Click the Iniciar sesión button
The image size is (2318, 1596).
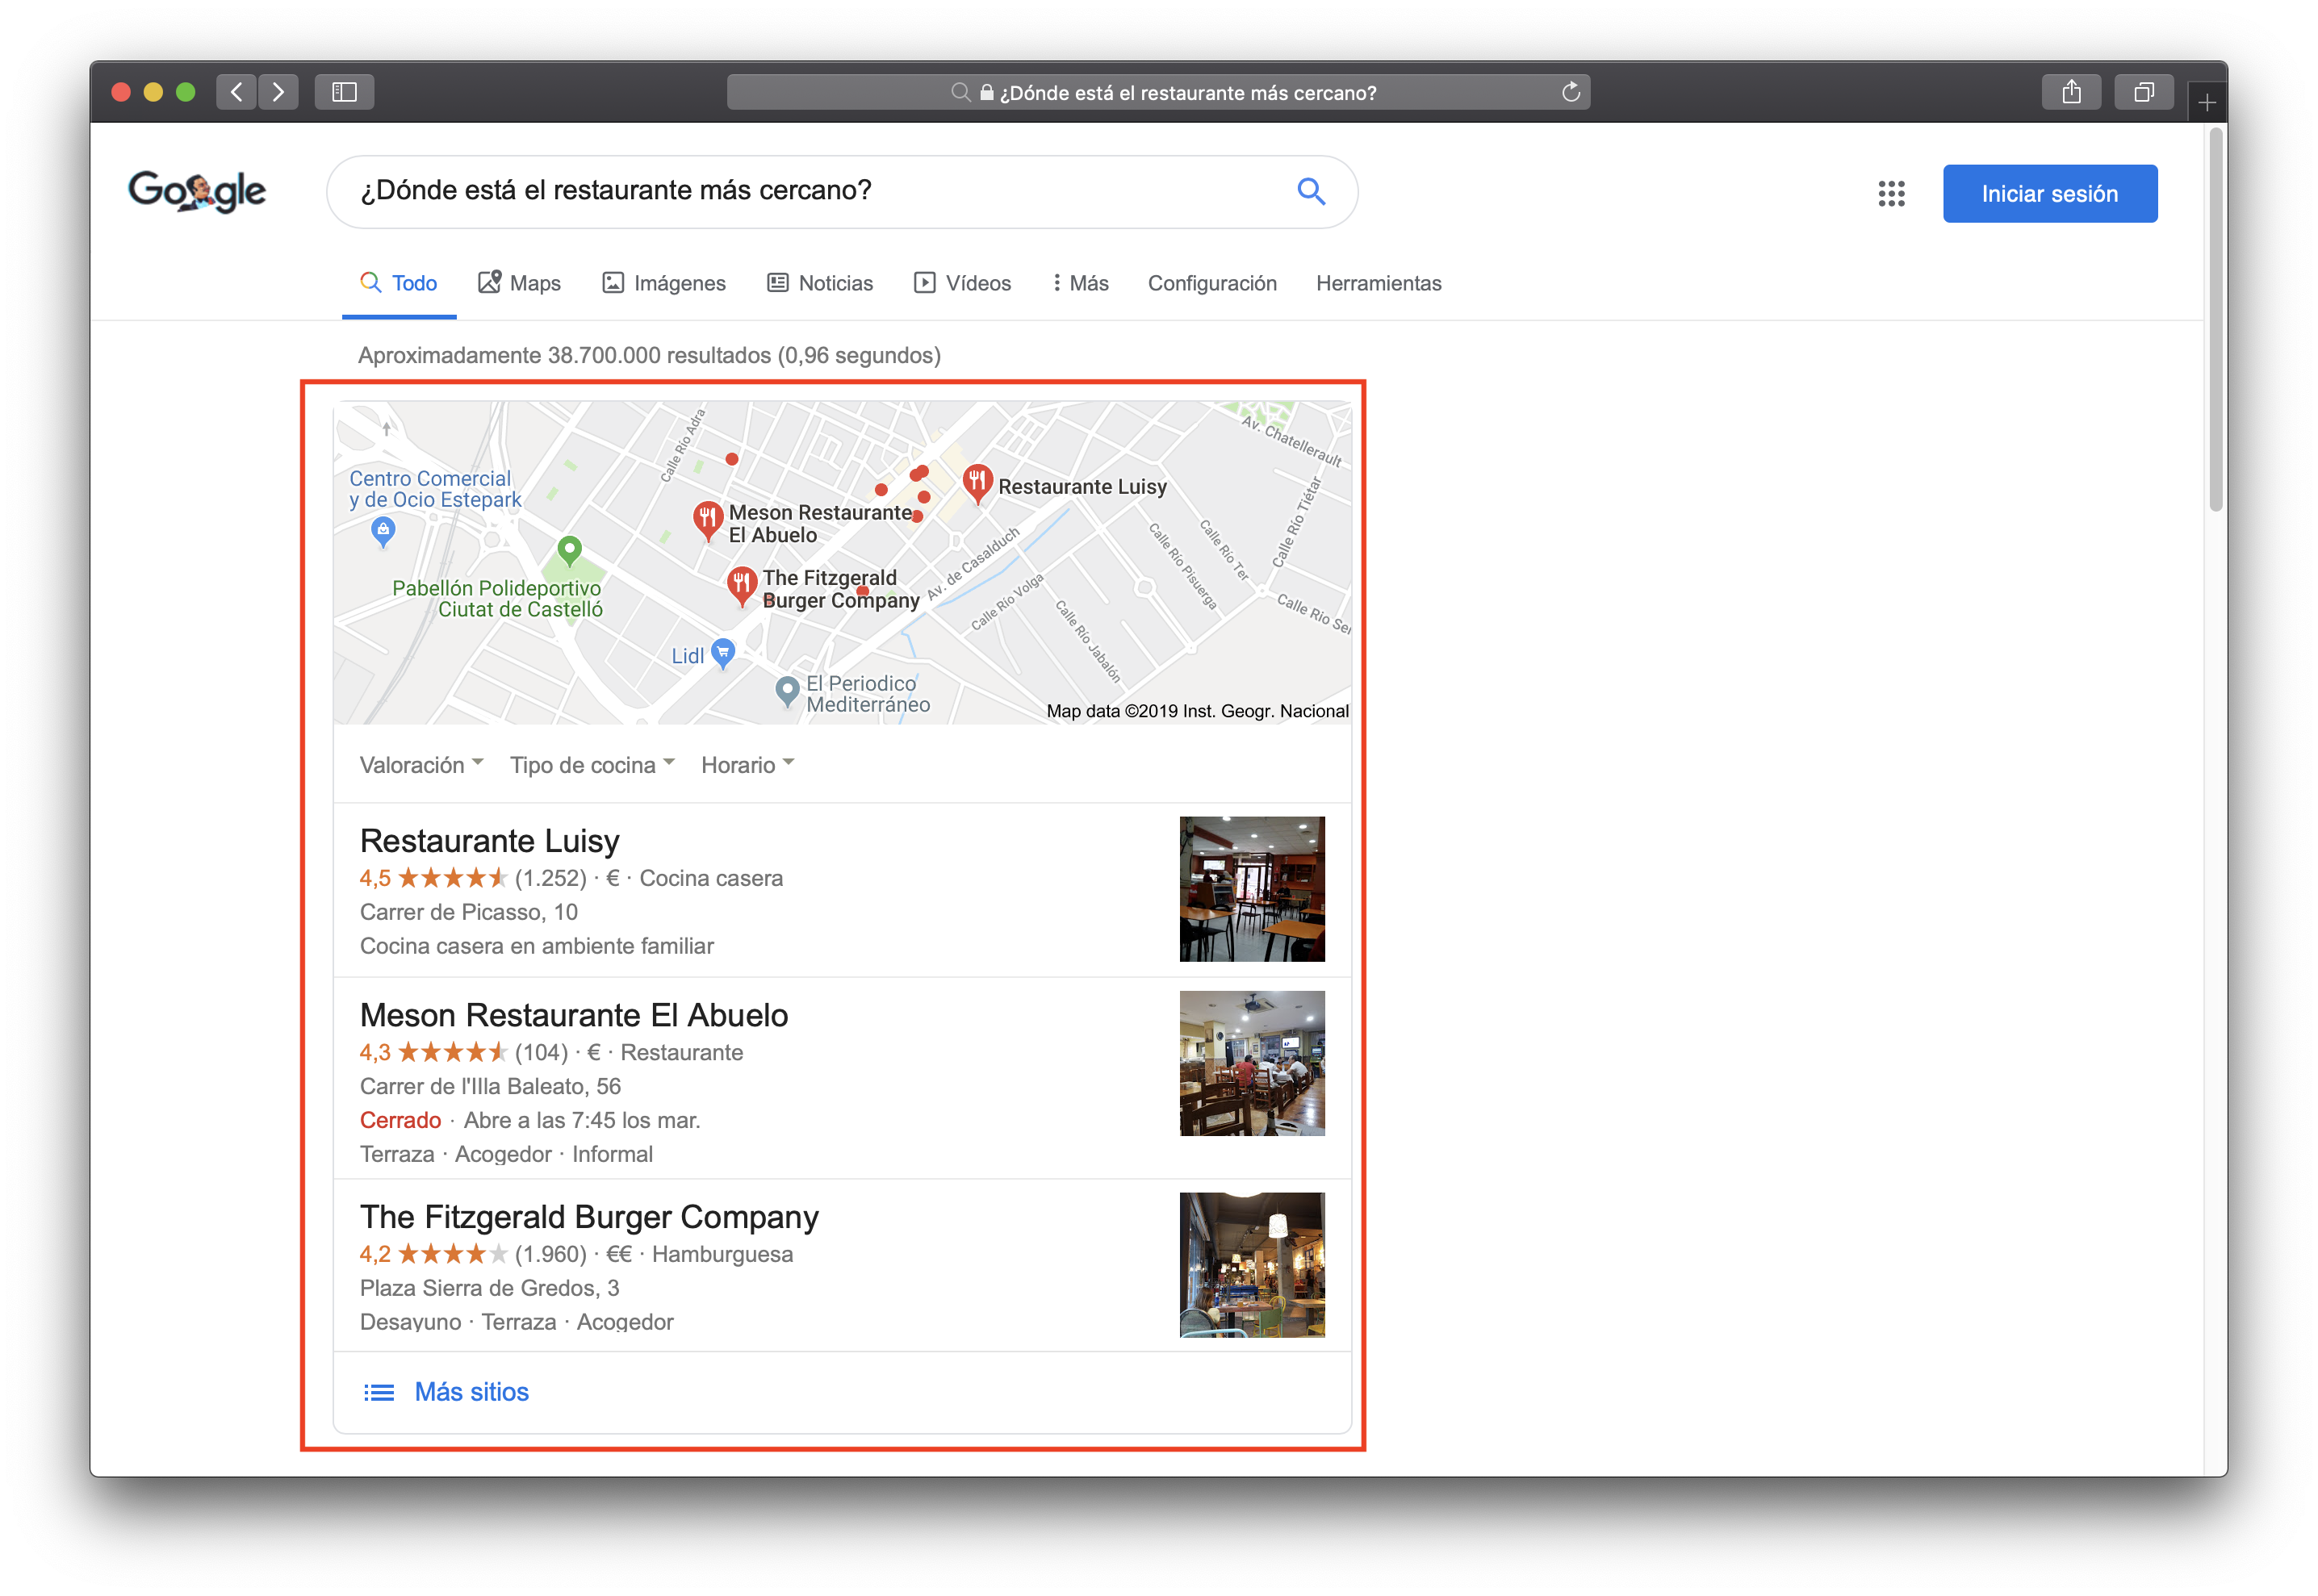pos(2049,194)
